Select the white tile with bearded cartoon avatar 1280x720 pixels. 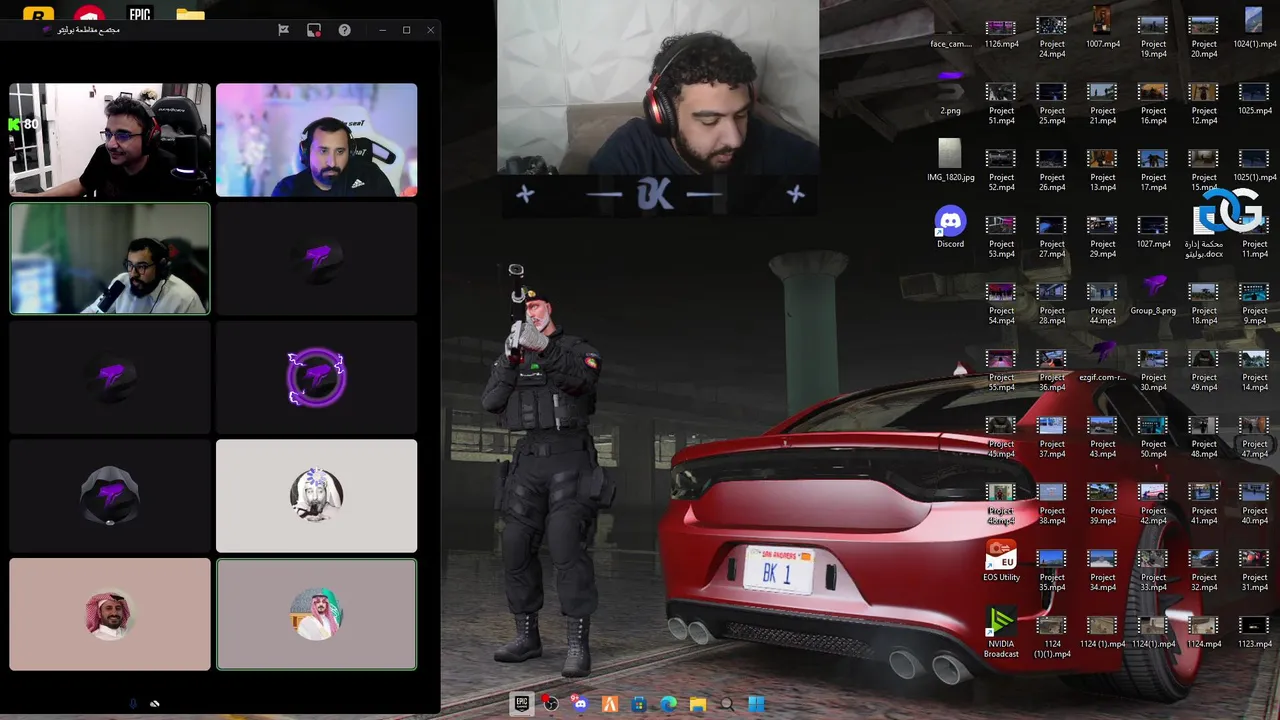[x=316, y=496]
